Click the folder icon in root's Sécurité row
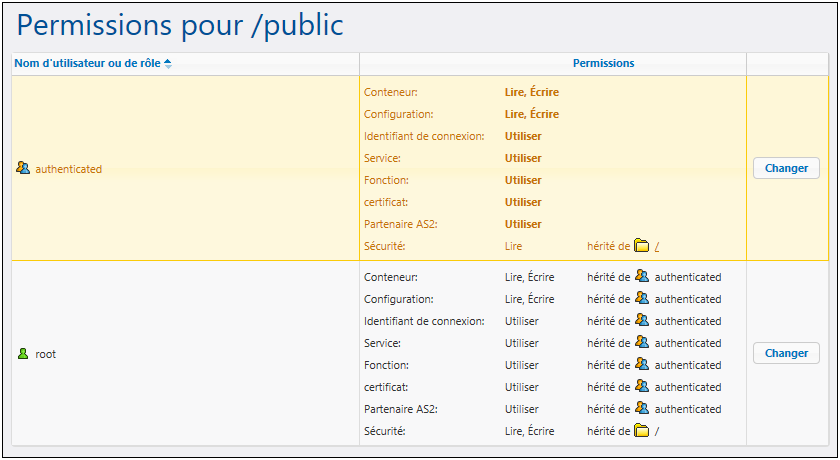This screenshot has width=840, height=460. pyautogui.click(x=642, y=431)
